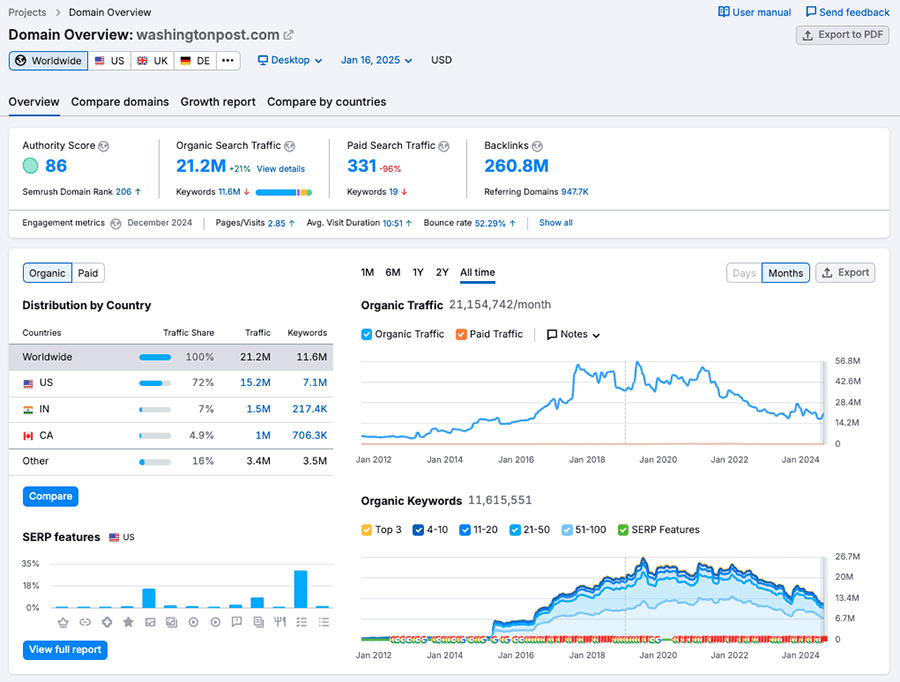Select stacked image pack SERP icon
Image resolution: width=900 pixels, height=682 pixels.
(171, 622)
